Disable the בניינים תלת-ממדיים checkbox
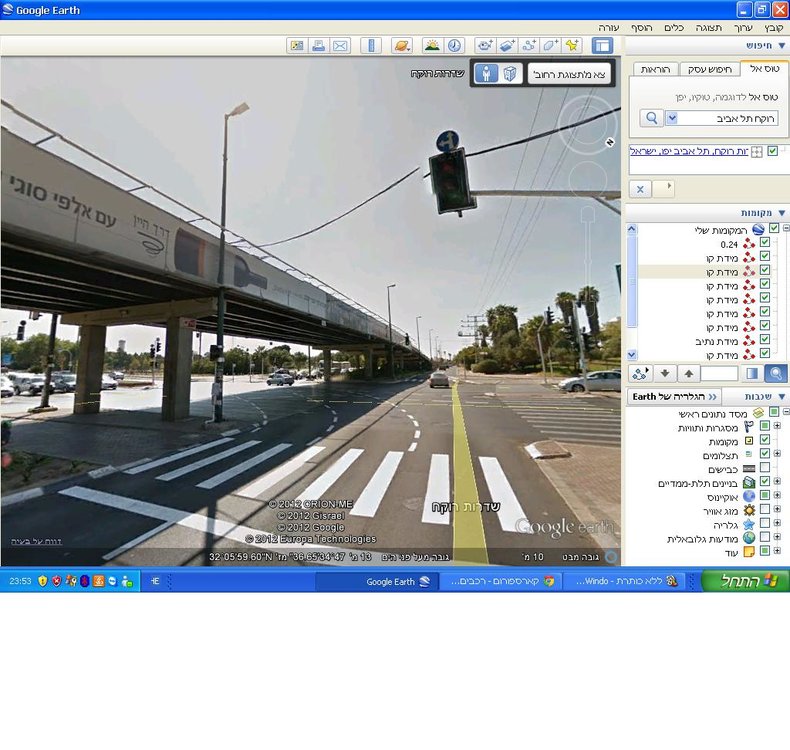The image size is (790, 750). click(765, 481)
